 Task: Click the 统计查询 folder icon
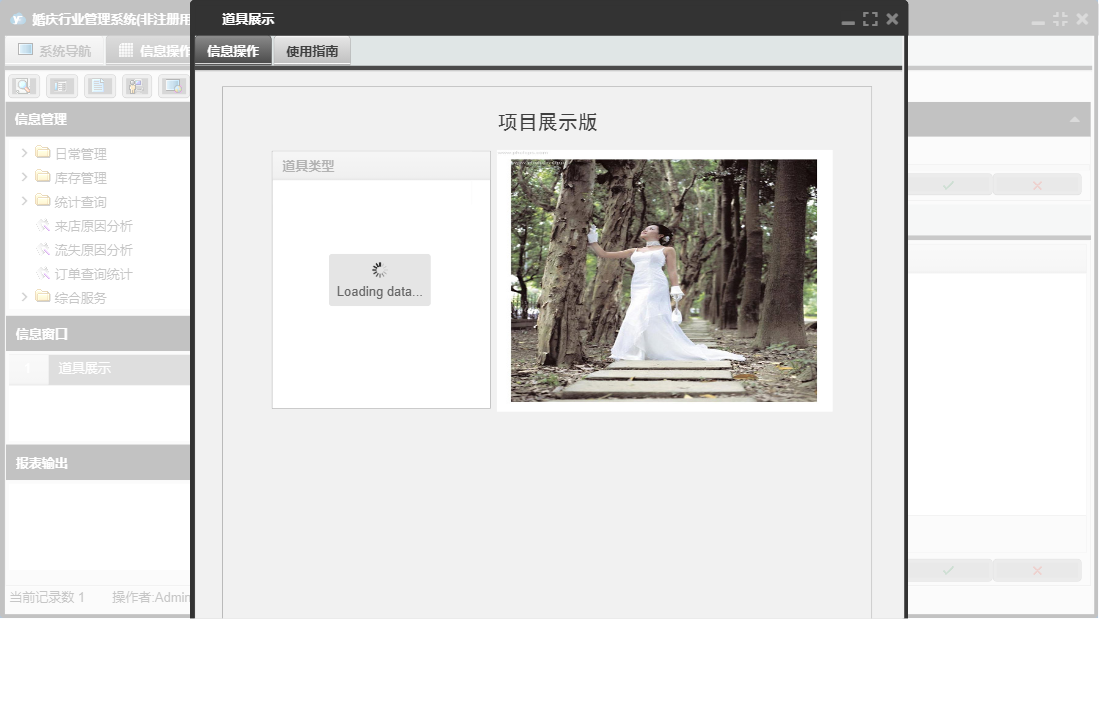tap(43, 200)
